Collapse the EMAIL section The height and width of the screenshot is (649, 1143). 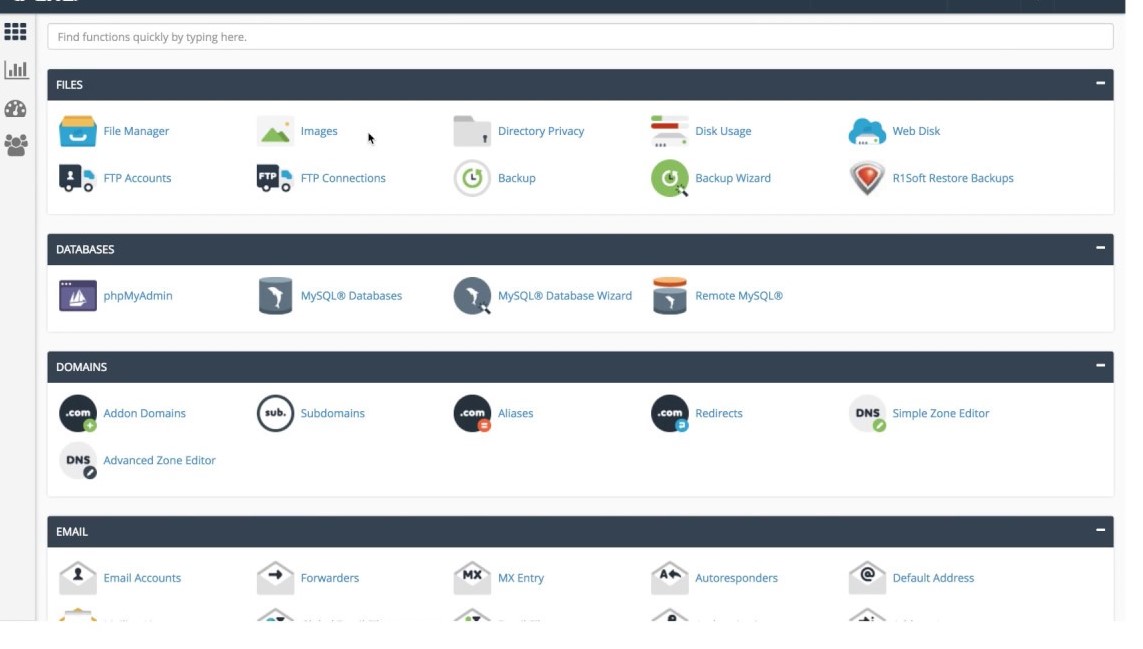coord(1100,530)
